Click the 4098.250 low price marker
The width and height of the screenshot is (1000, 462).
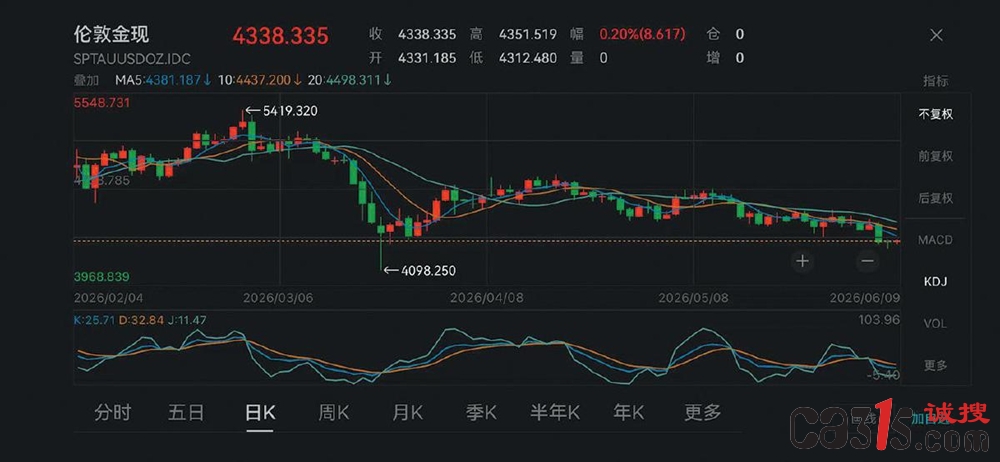click(x=420, y=271)
